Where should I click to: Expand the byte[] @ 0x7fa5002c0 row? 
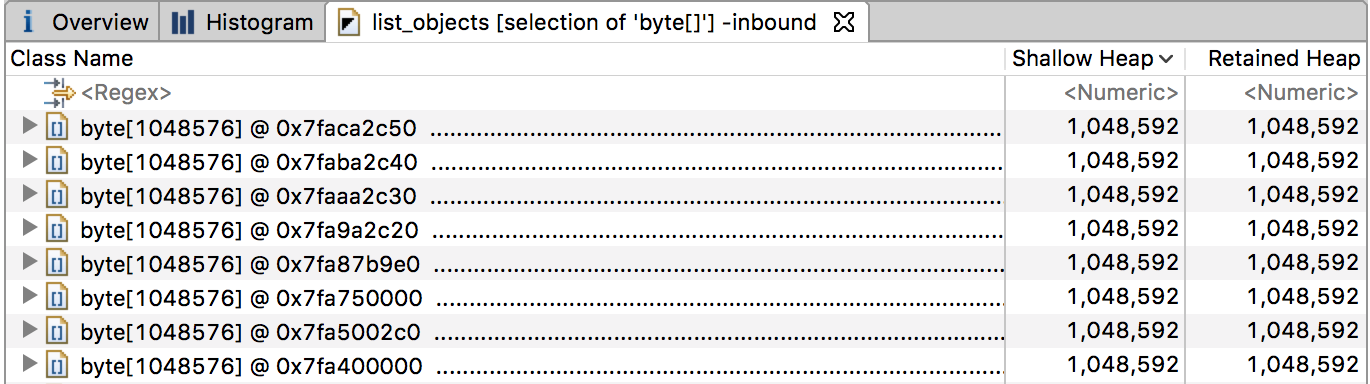point(30,330)
